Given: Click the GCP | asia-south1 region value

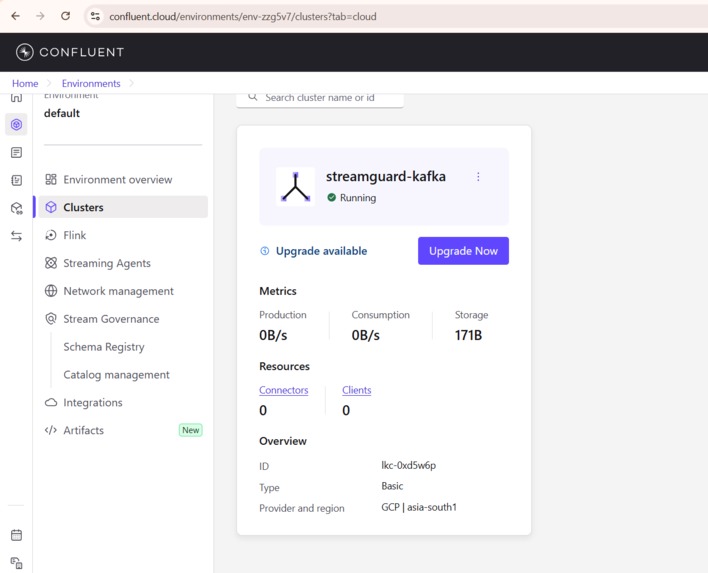Looking at the screenshot, I should tap(419, 508).
